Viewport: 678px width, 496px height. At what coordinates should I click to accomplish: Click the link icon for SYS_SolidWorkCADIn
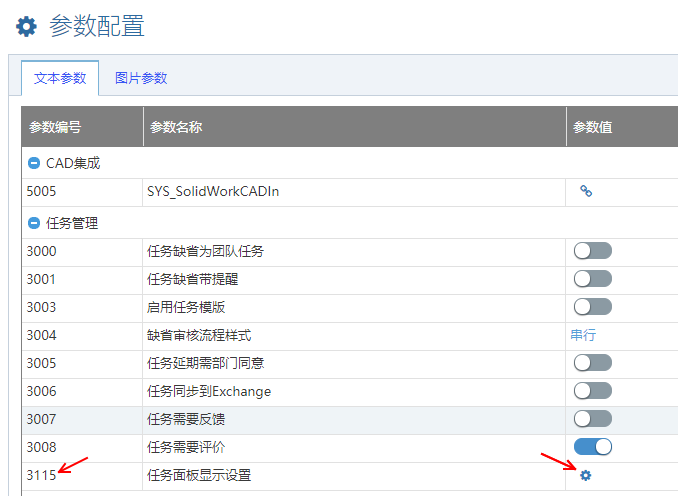click(x=586, y=191)
